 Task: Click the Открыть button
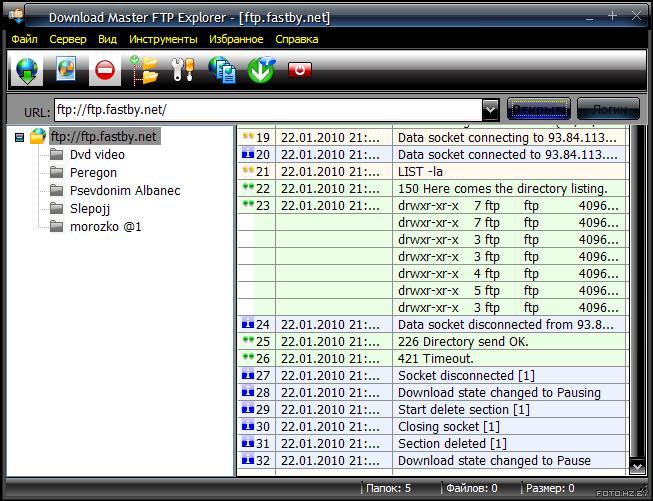click(539, 109)
